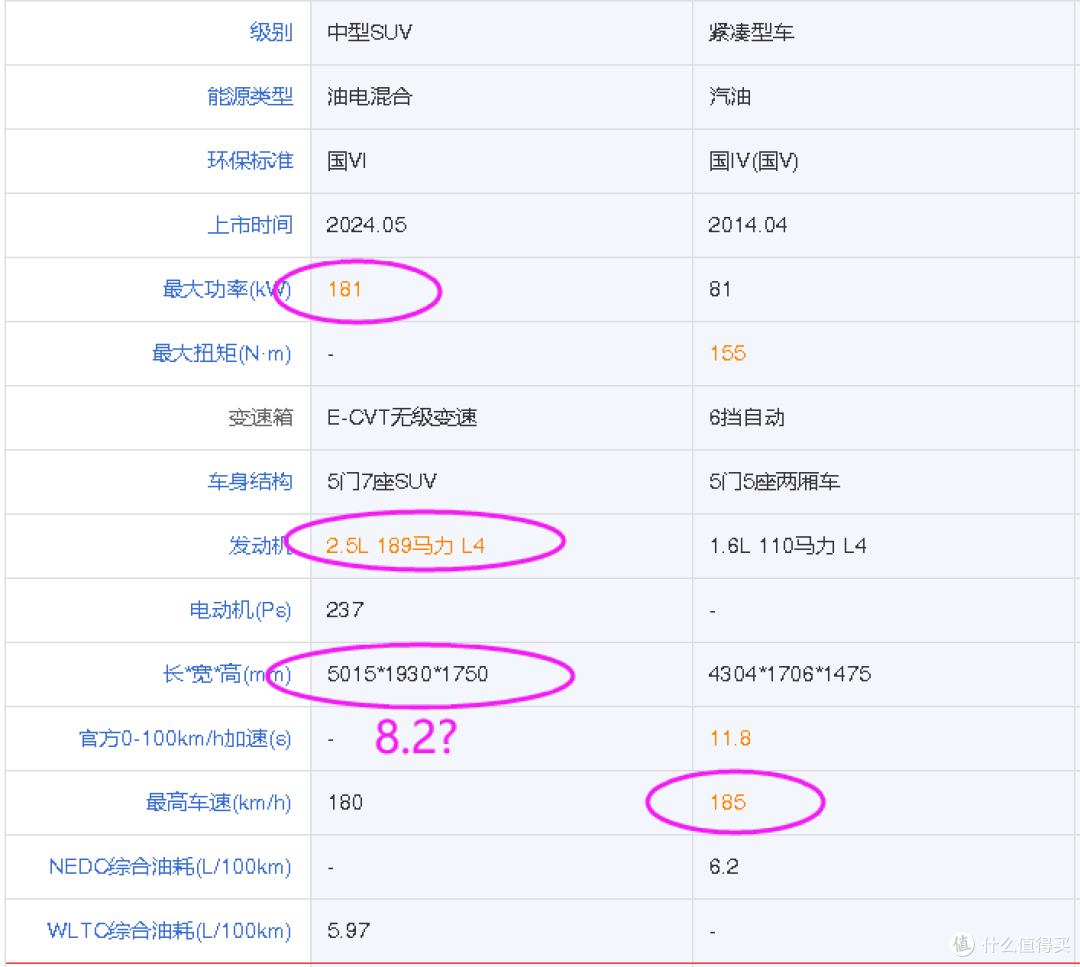This screenshot has height=967, width=1080.
Task: Open the WLTC综合油耗(L/100km) label link
Action: pyautogui.click(x=169, y=930)
